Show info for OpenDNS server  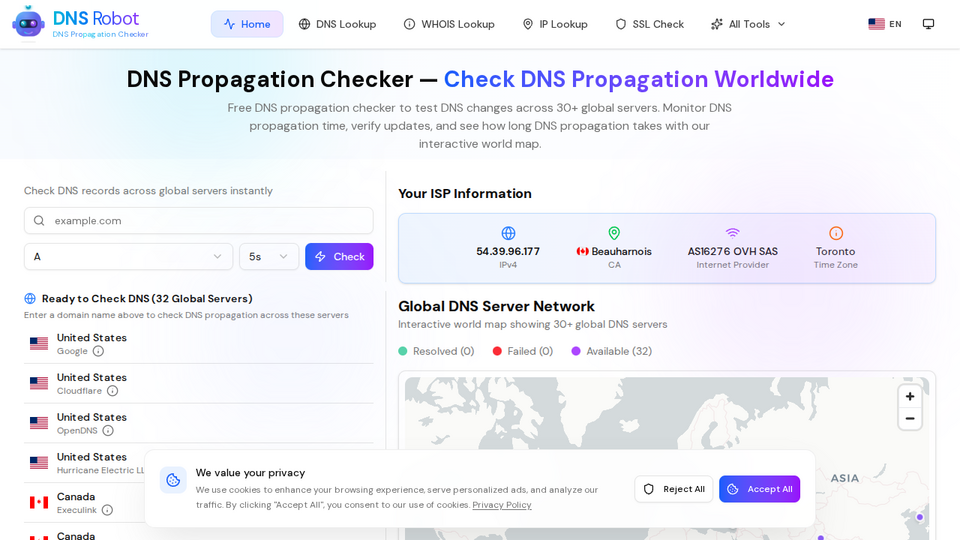click(x=108, y=431)
